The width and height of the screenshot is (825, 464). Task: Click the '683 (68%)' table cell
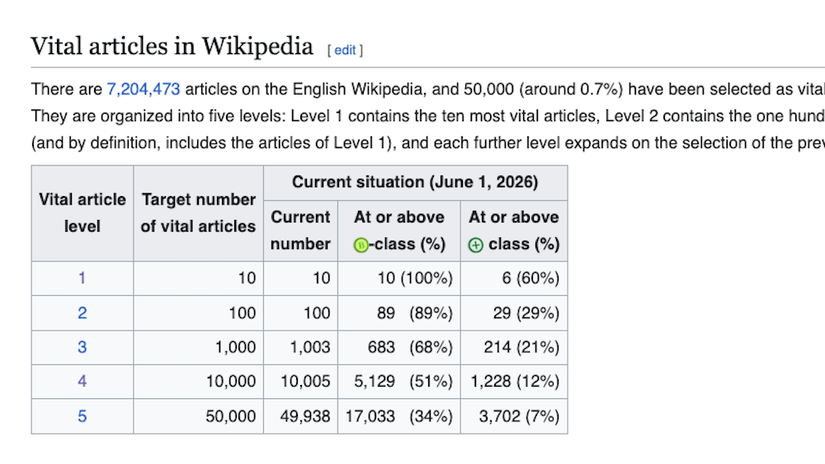coord(399,347)
